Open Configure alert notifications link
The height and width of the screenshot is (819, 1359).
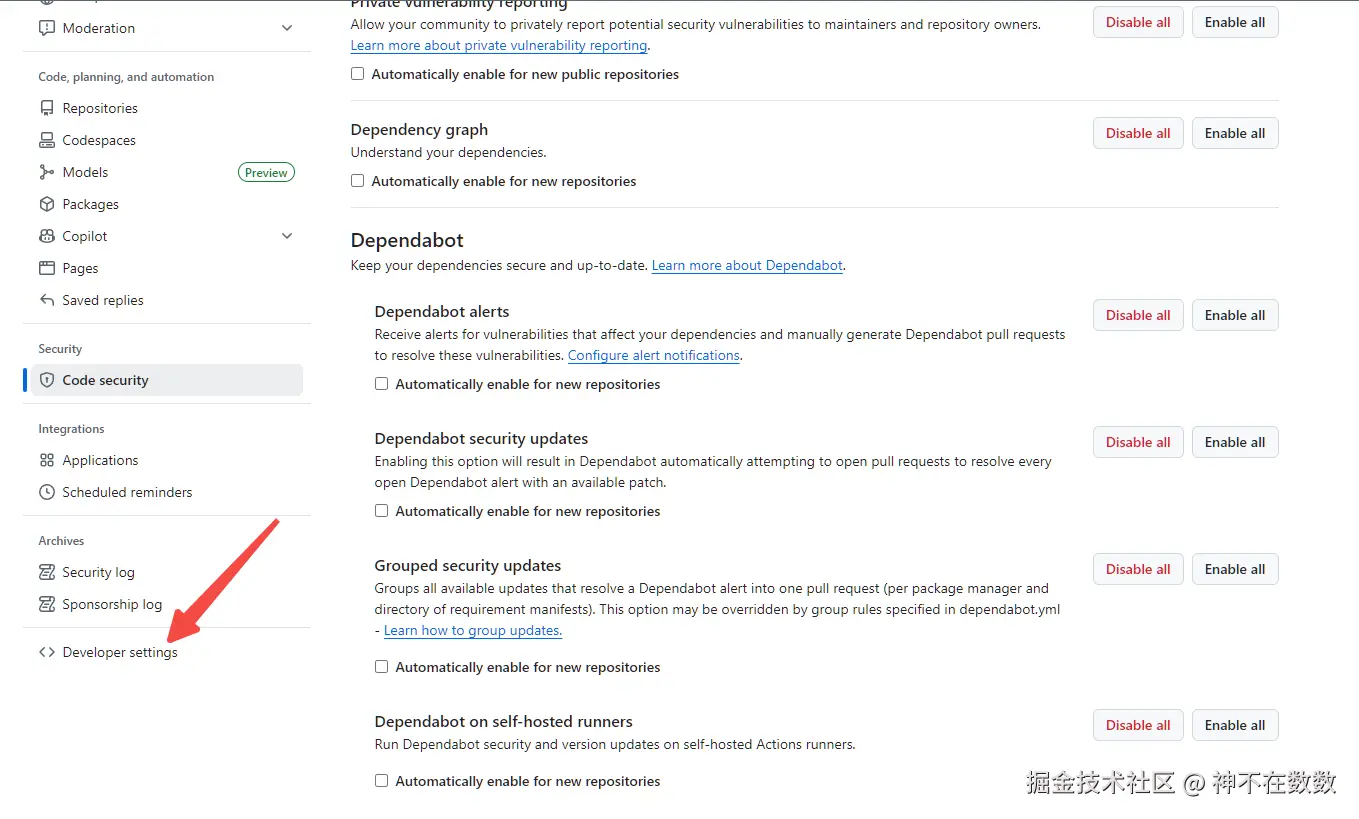coord(653,356)
